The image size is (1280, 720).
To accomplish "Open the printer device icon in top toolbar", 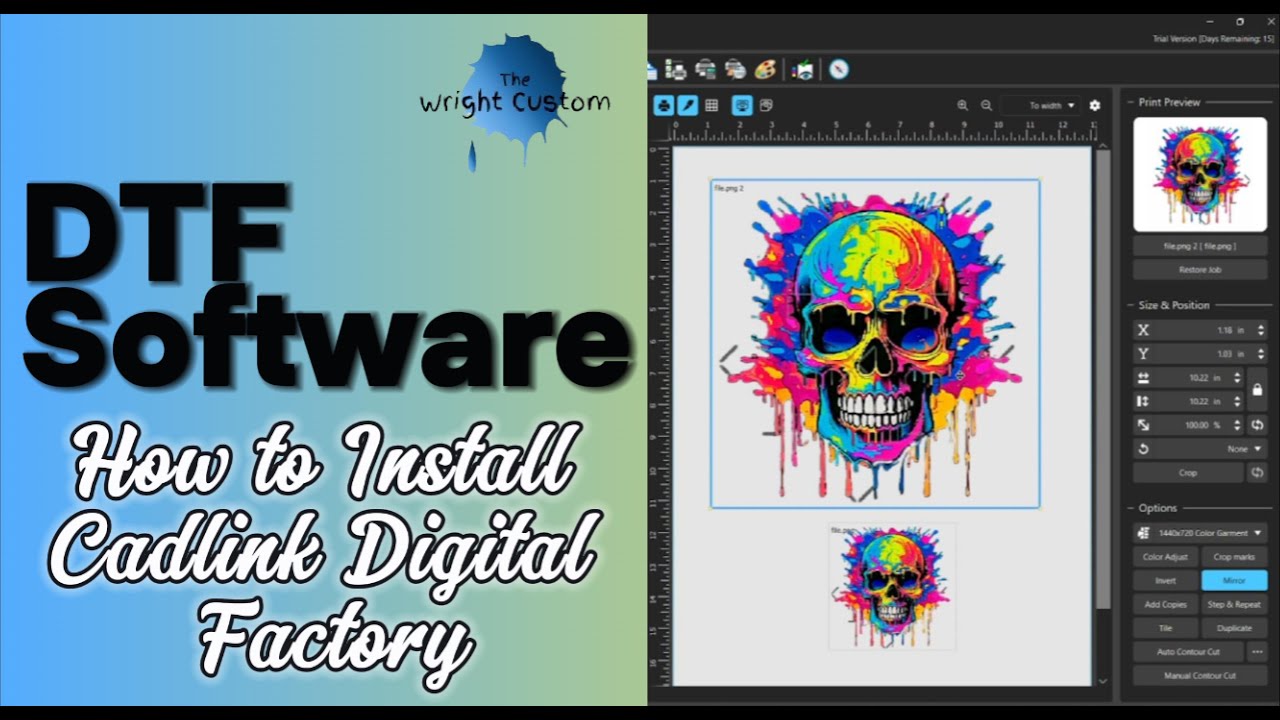I will point(706,69).
